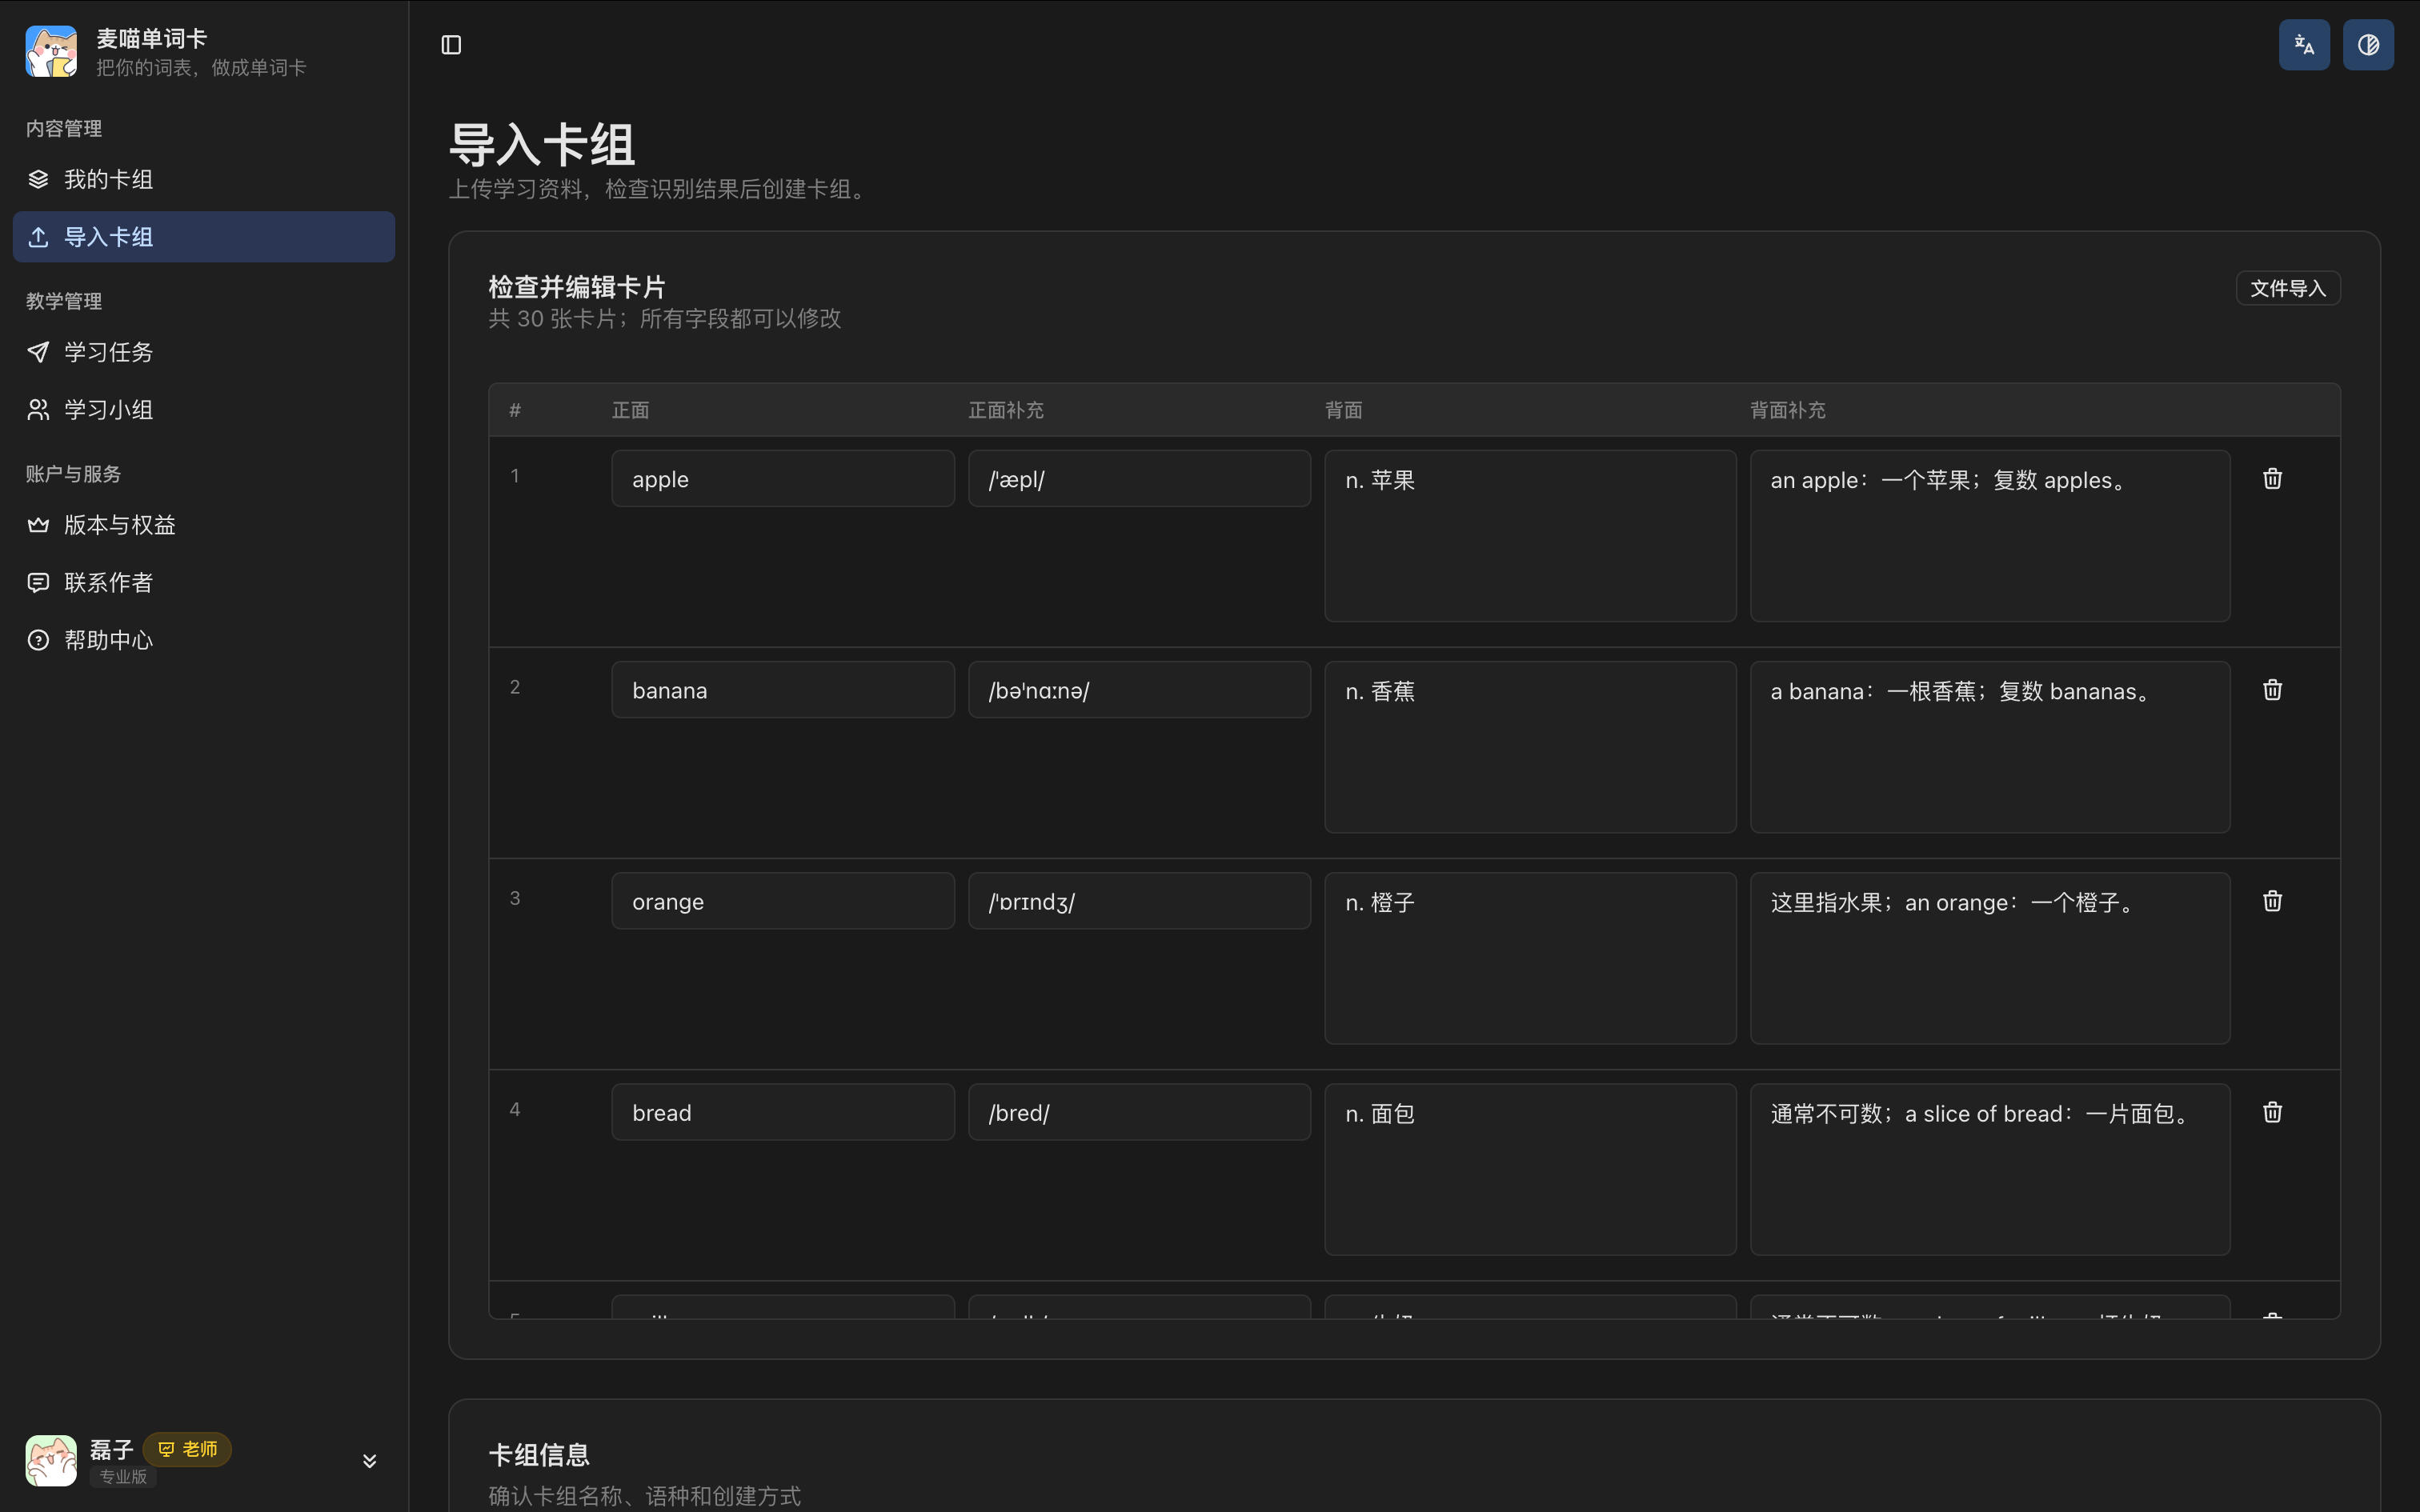Edit the front field 'orange'
Image resolution: width=2420 pixels, height=1512 pixels.
[x=783, y=901]
